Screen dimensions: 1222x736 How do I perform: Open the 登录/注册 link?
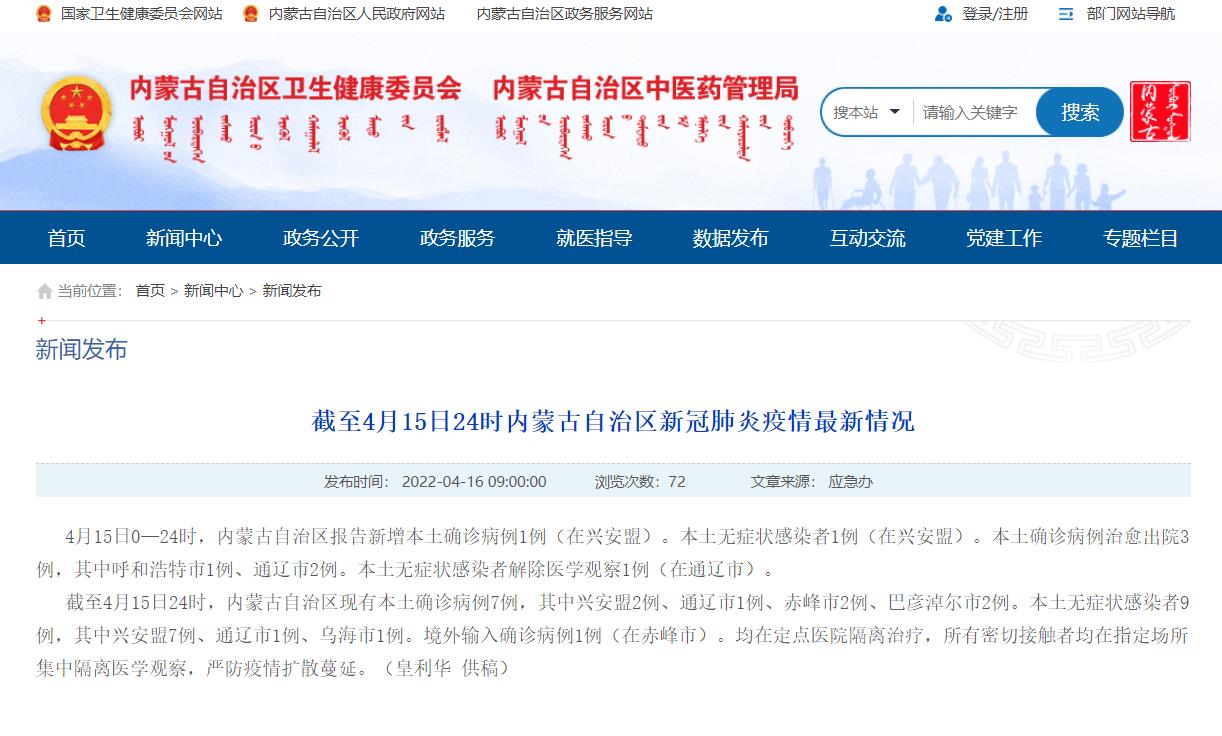pos(994,14)
